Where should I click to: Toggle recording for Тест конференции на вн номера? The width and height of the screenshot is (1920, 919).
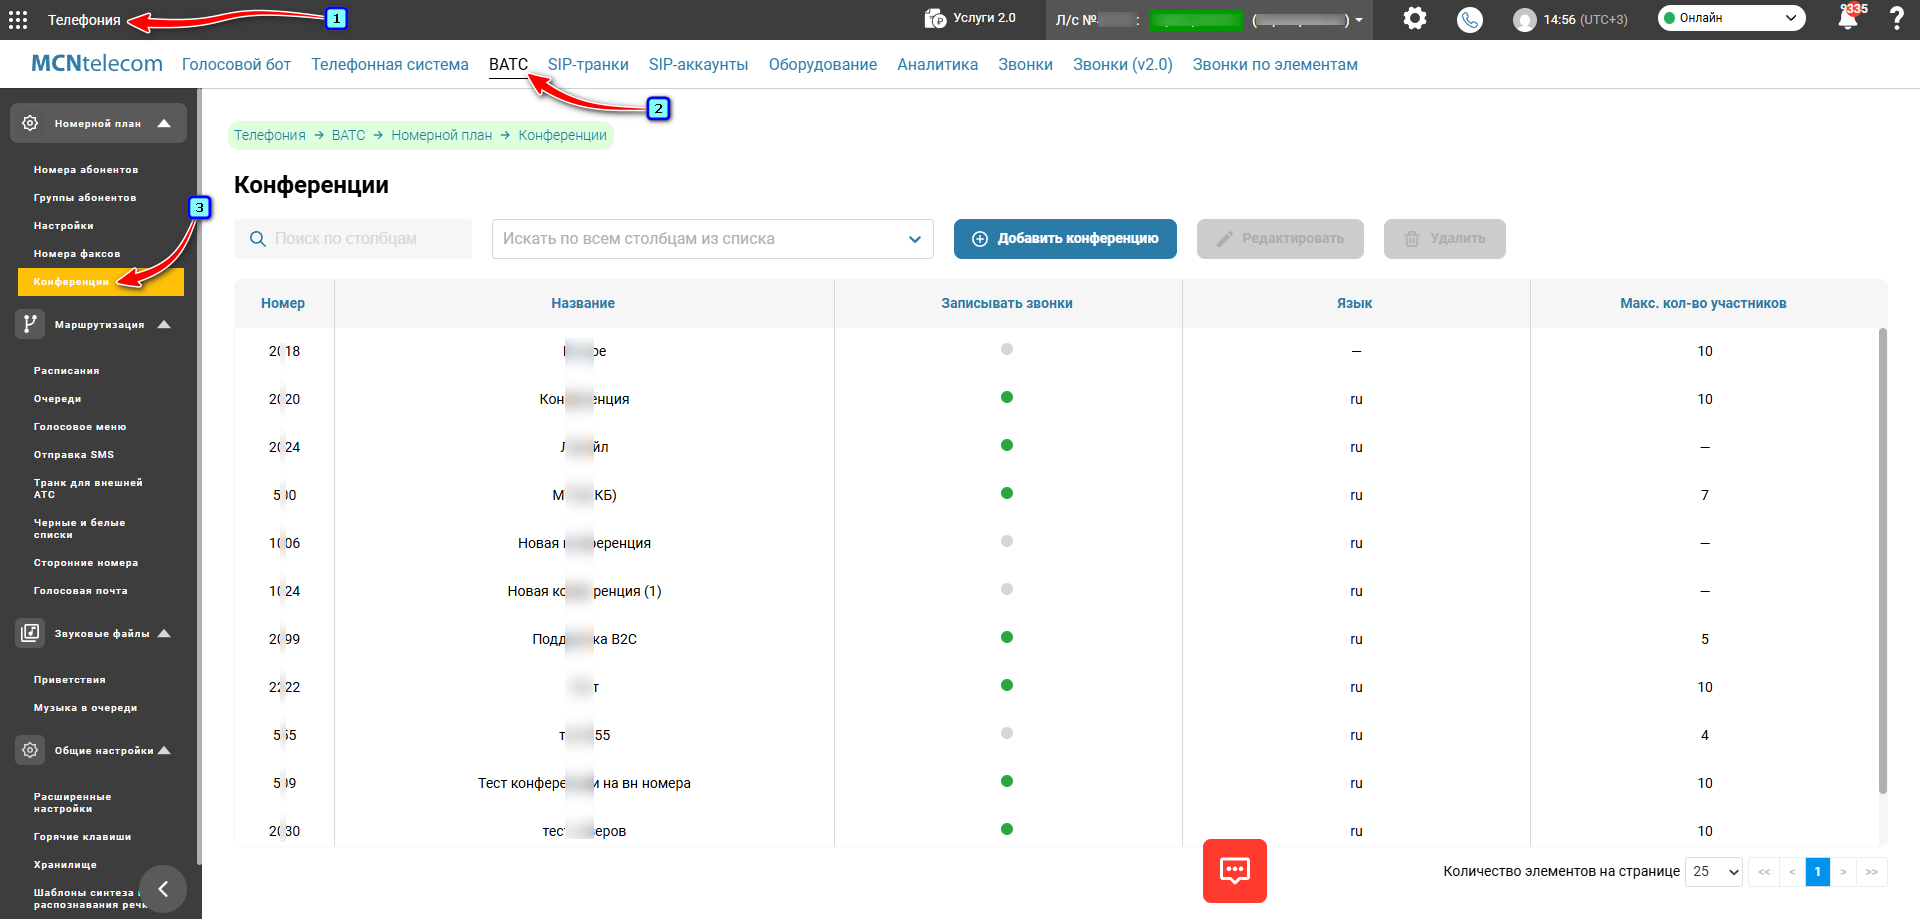[1007, 781]
